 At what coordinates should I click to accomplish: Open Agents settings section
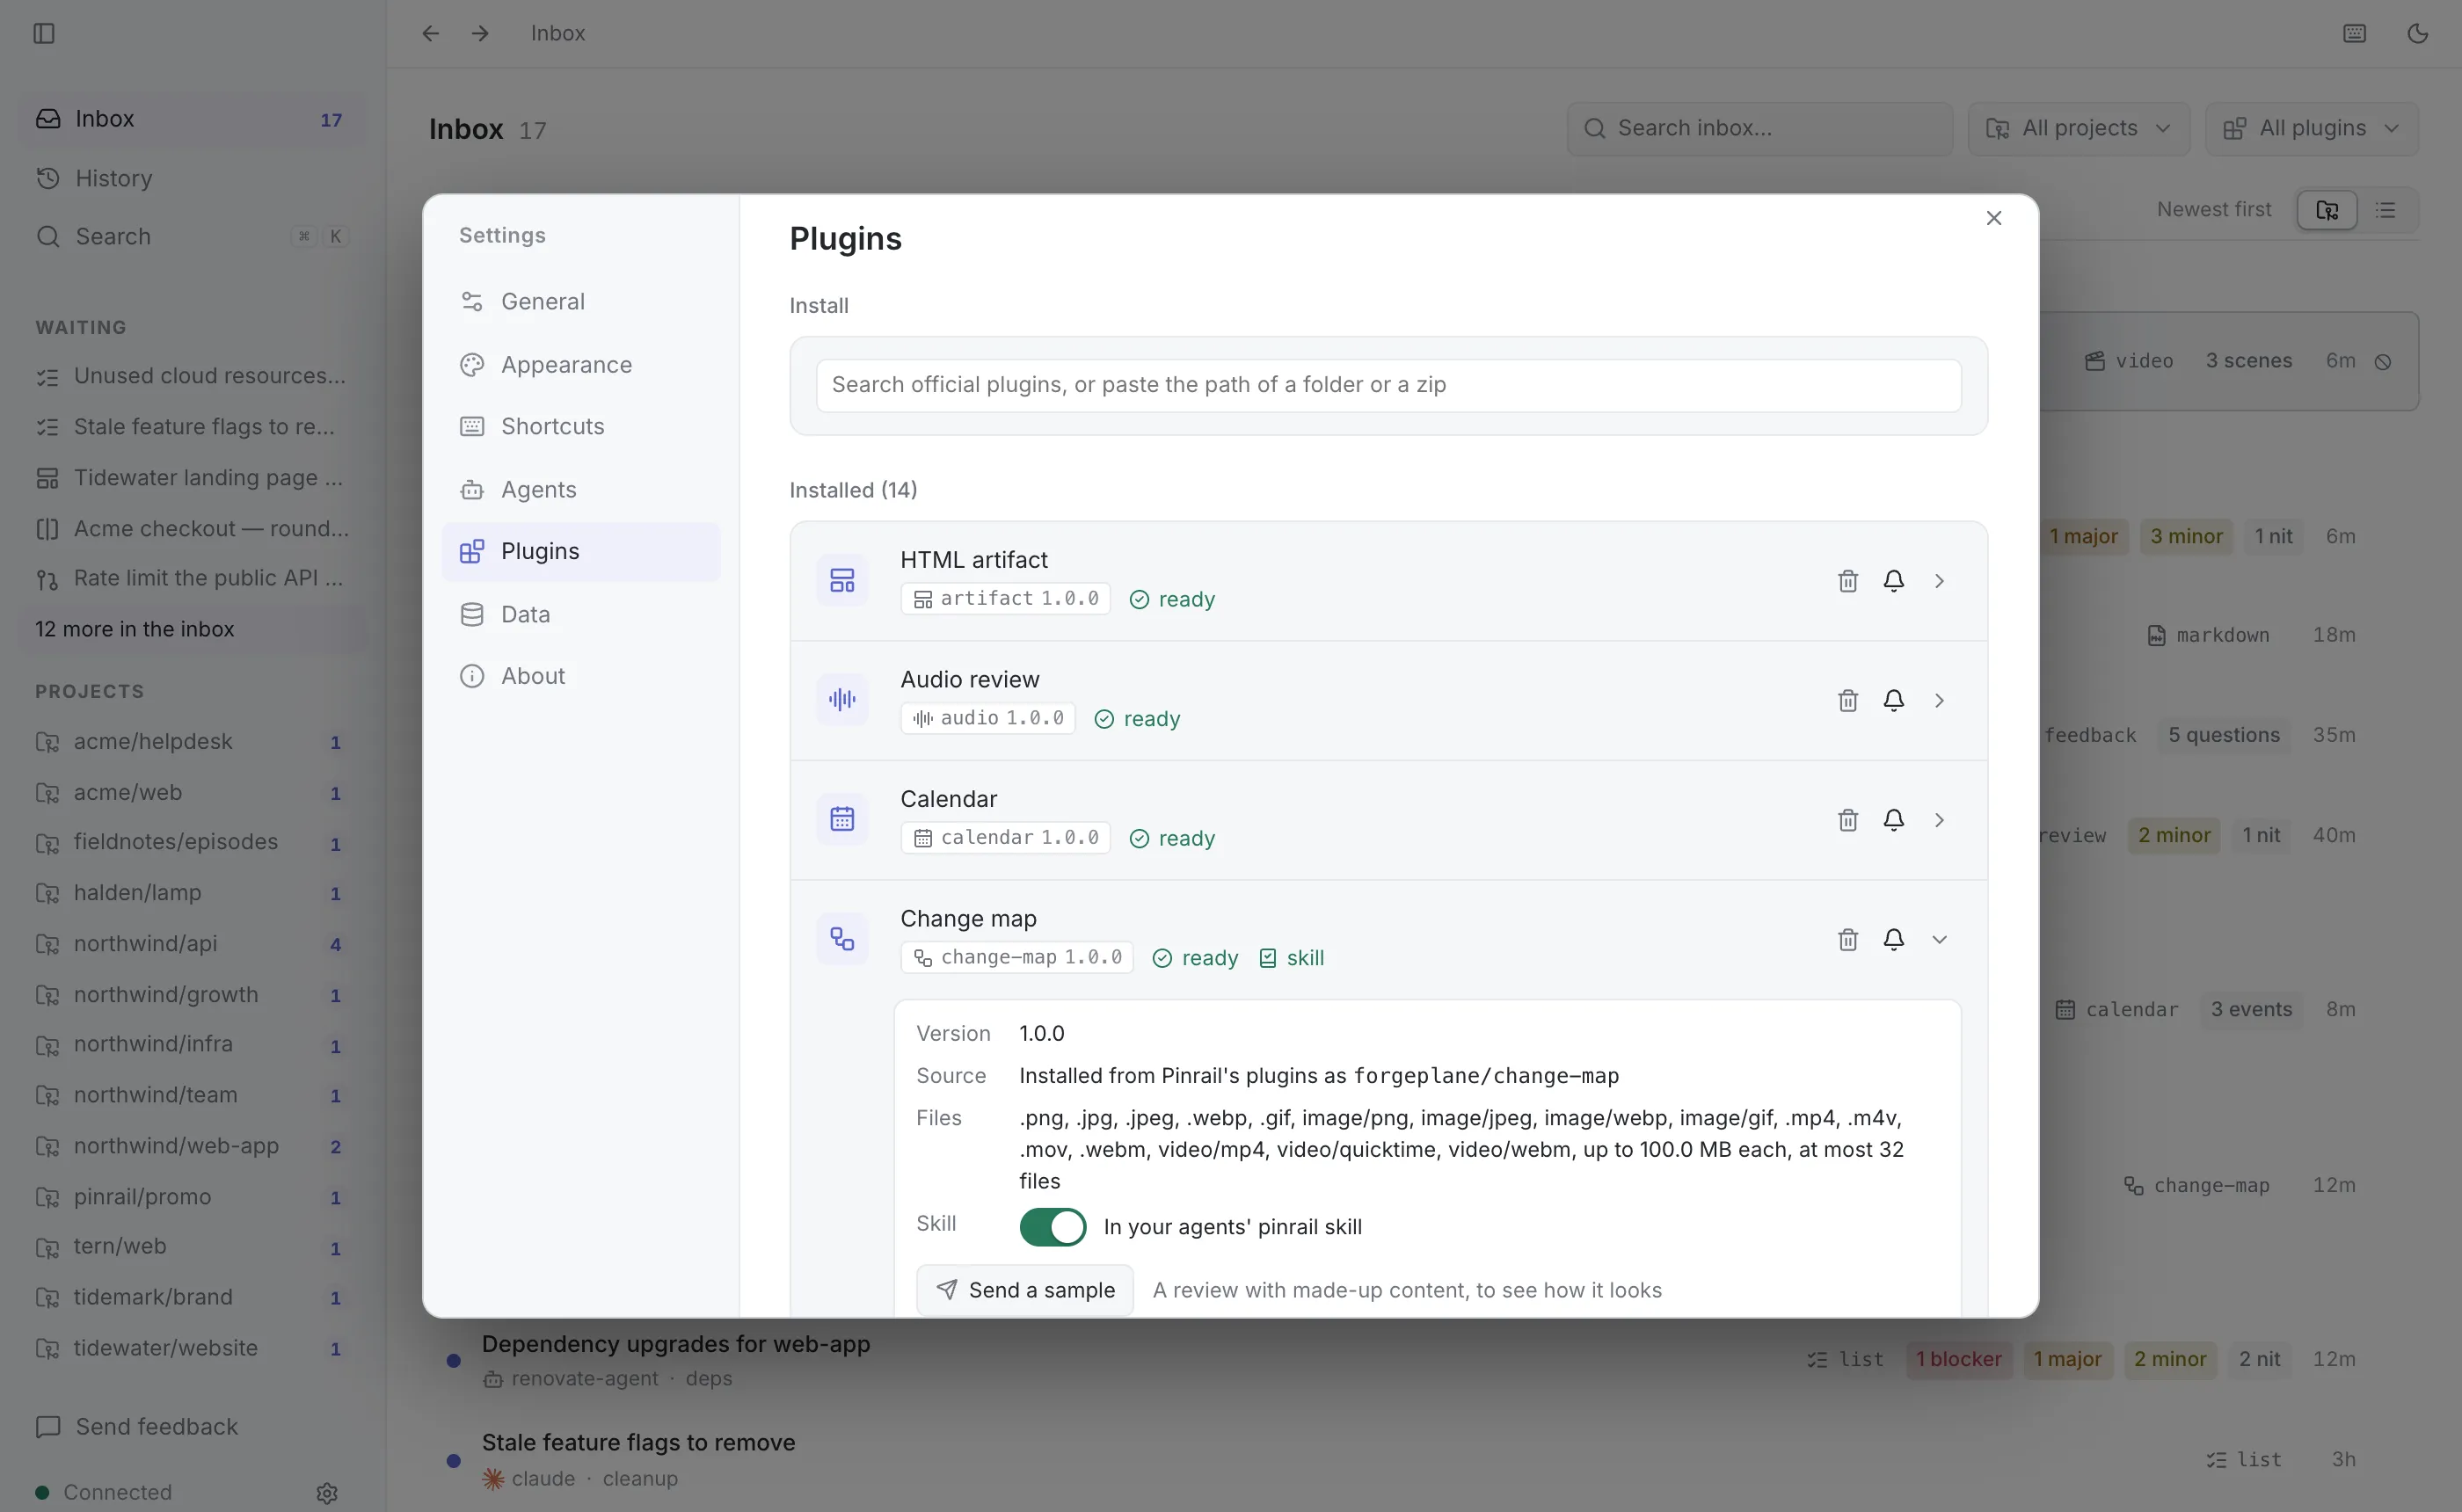(580, 490)
